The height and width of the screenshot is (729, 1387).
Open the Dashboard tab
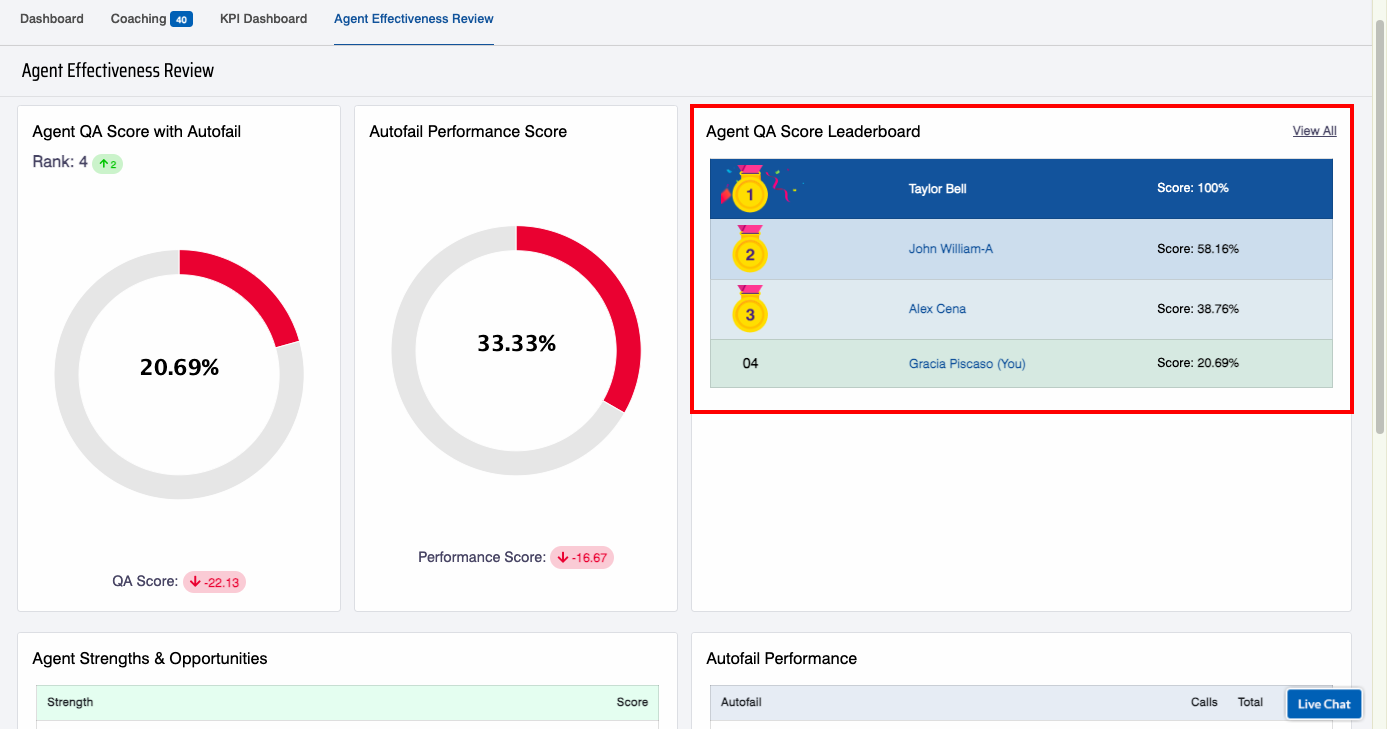coord(52,19)
